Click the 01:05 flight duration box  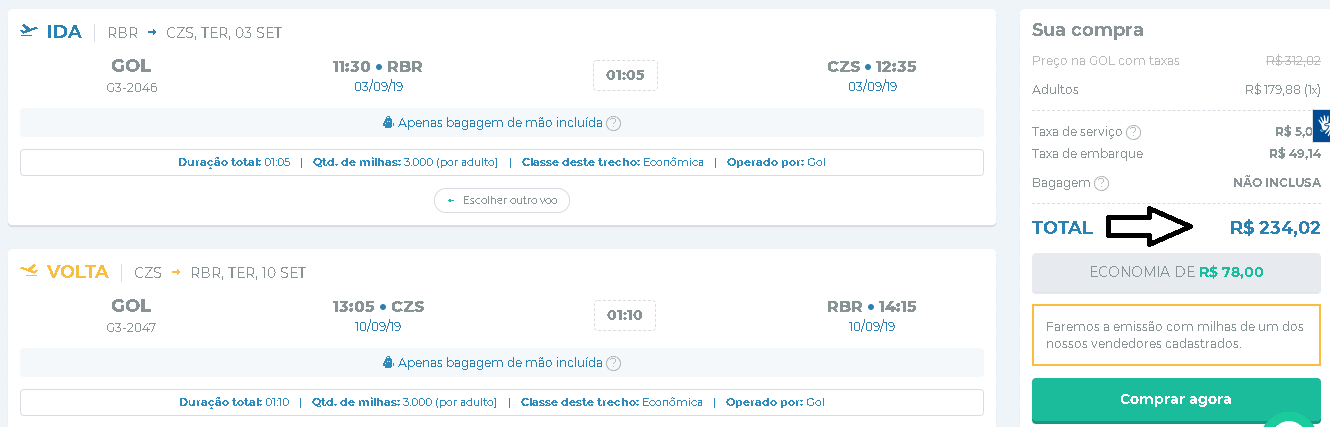pyautogui.click(x=625, y=75)
